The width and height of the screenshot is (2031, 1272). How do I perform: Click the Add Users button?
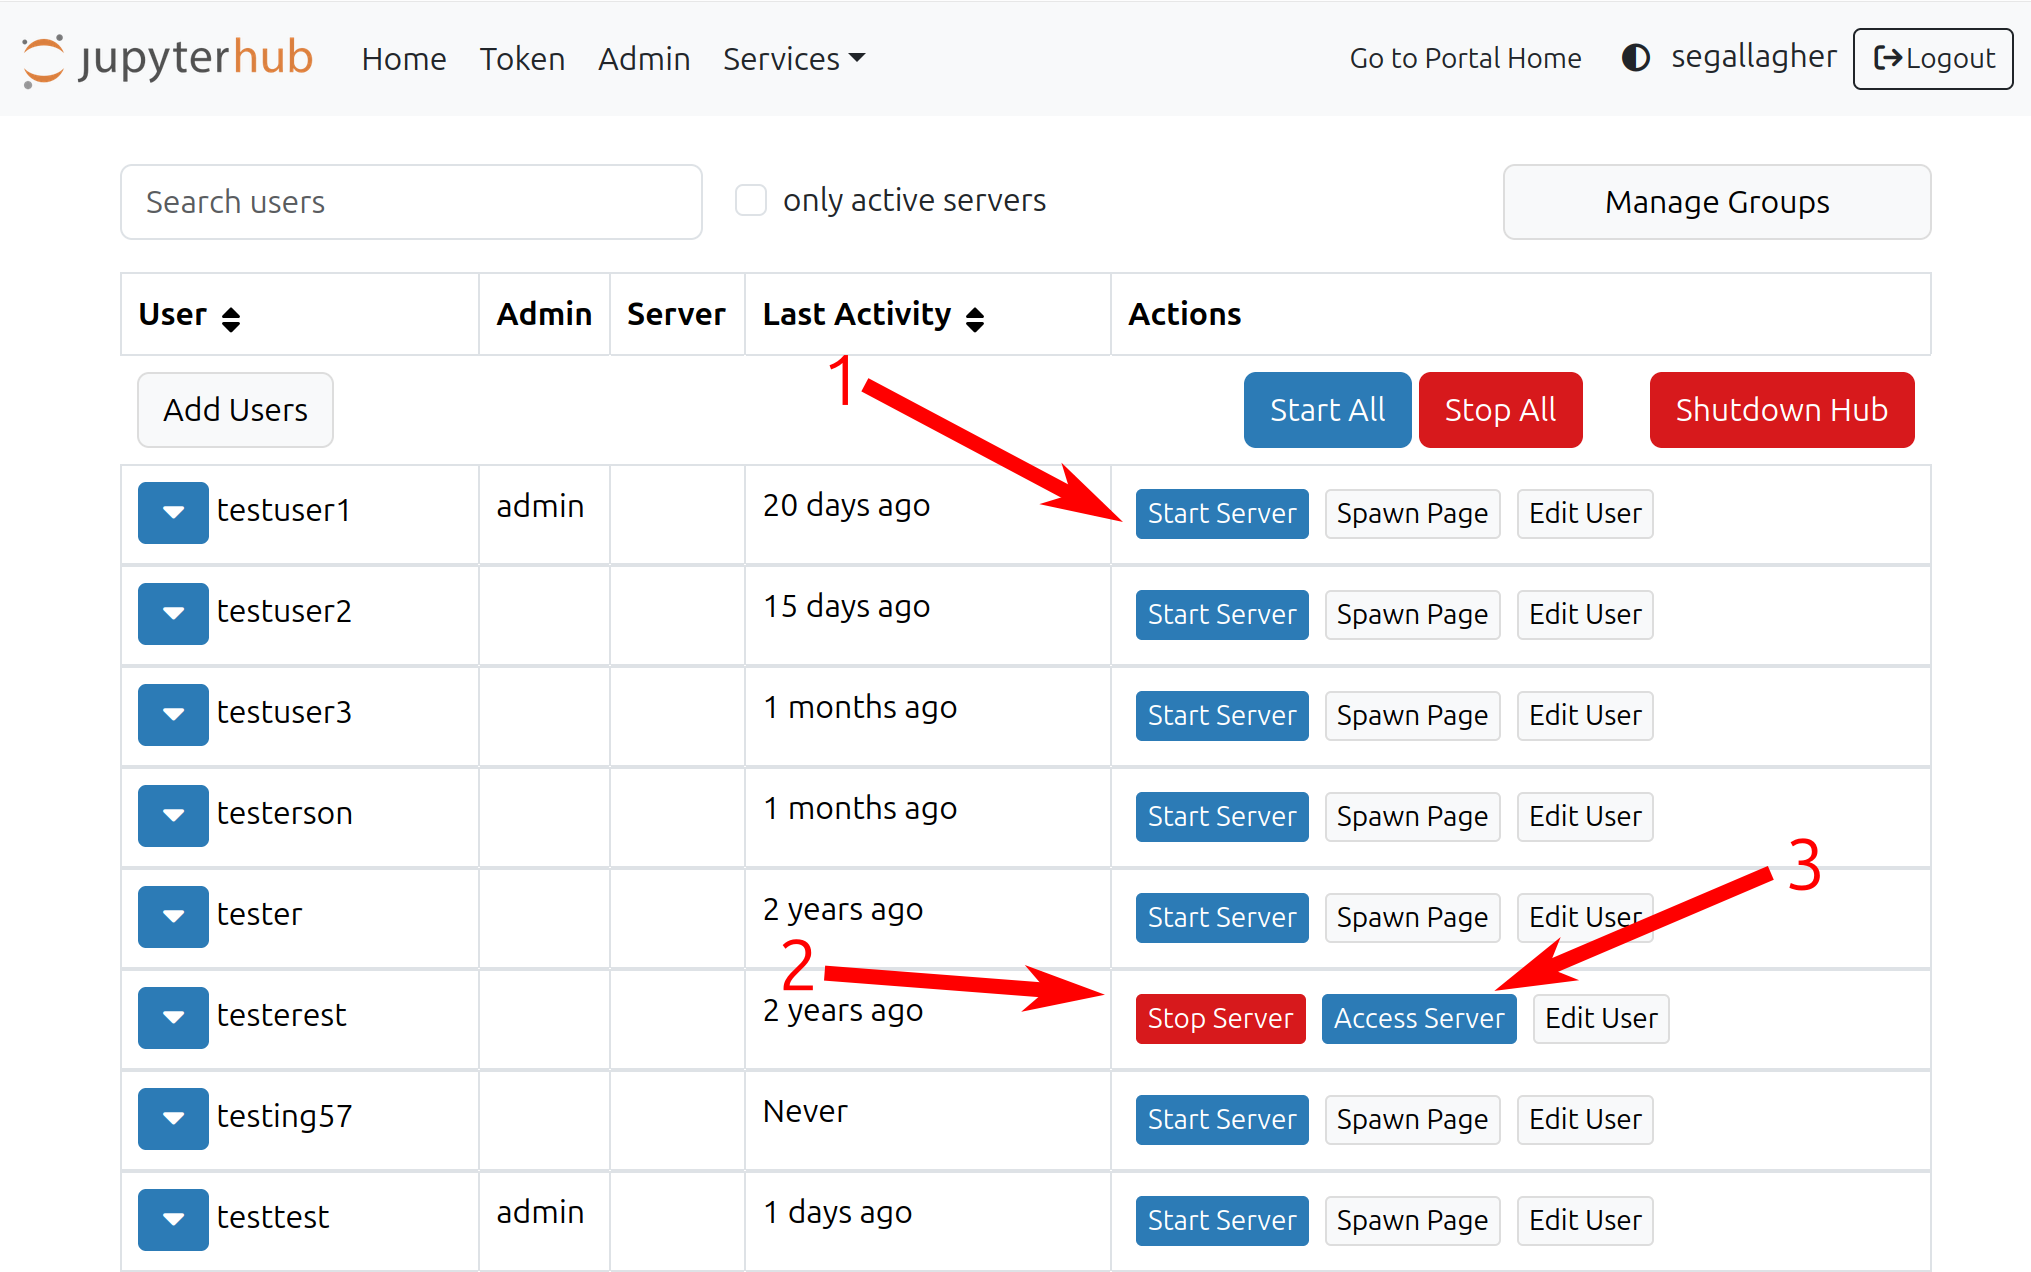[235, 410]
